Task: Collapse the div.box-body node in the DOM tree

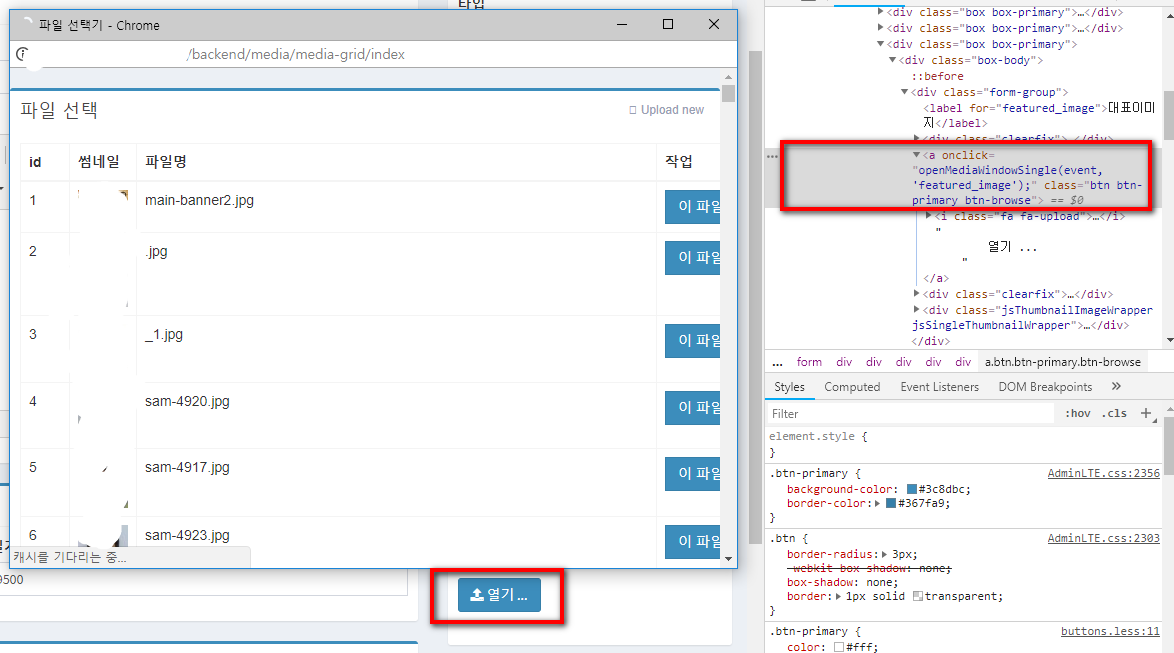Action: [x=891, y=59]
